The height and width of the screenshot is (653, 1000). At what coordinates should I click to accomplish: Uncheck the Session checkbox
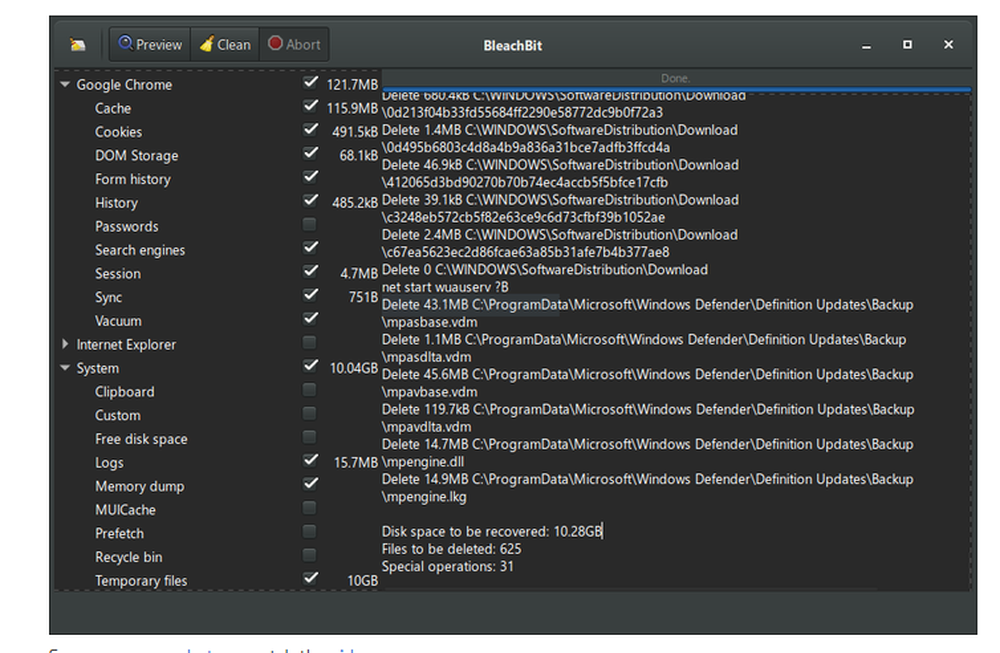pyautogui.click(x=310, y=271)
